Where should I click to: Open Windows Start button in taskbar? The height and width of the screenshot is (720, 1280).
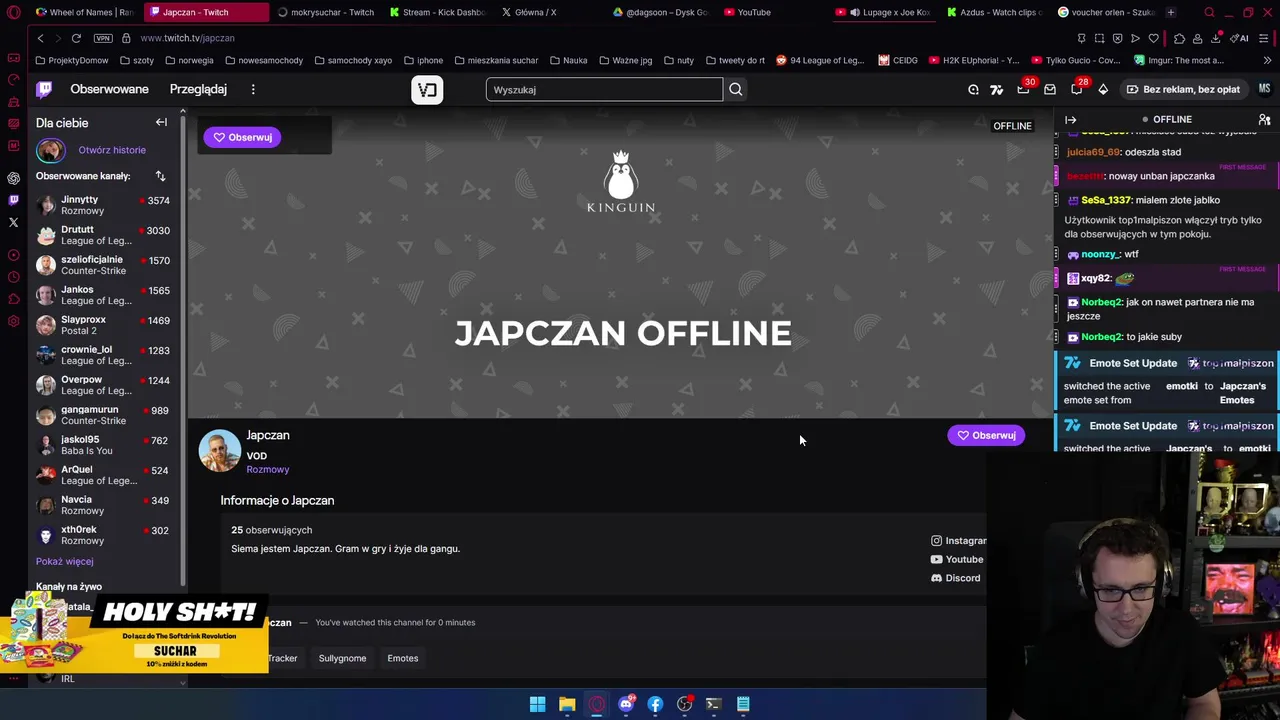537,704
